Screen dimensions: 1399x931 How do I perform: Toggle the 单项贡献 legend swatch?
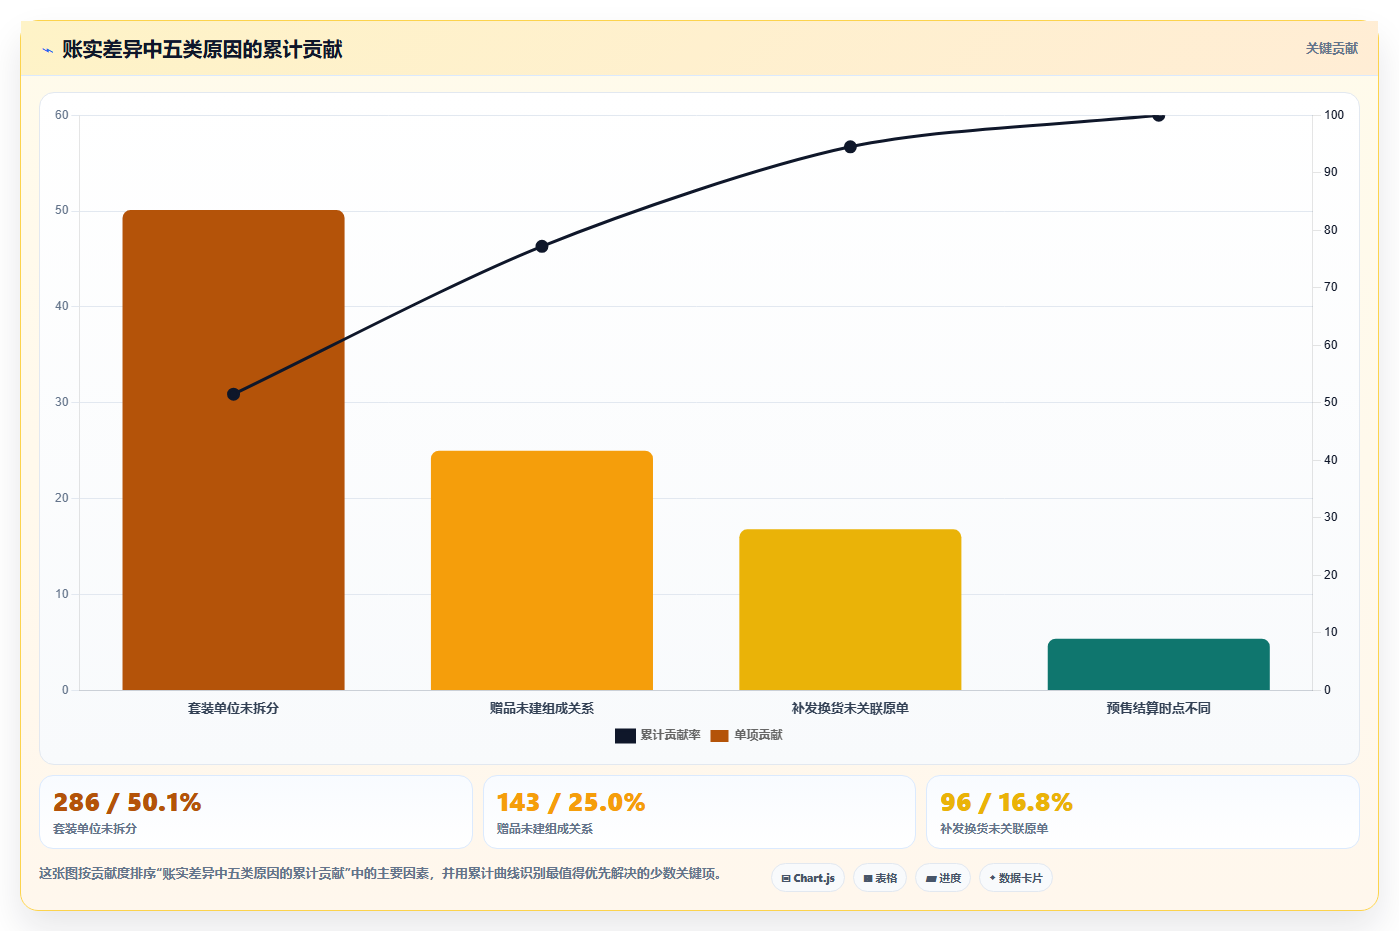point(719,736)
